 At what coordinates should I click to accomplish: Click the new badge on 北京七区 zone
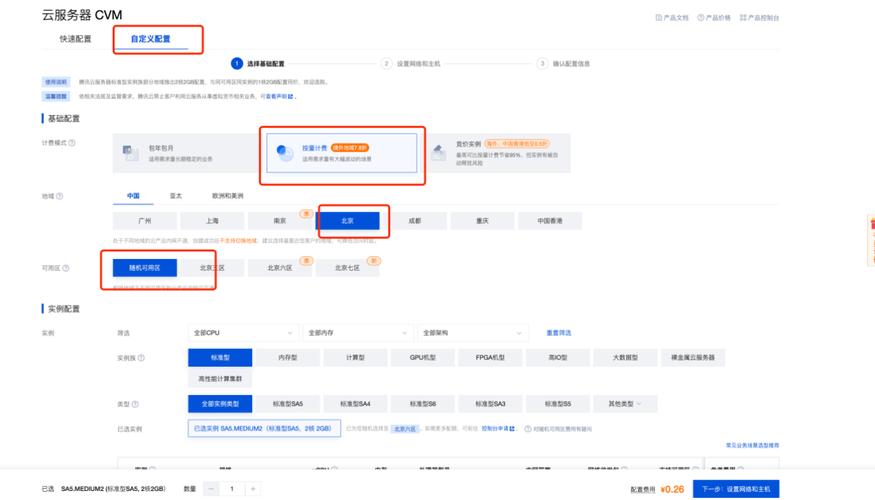[373, 261]
